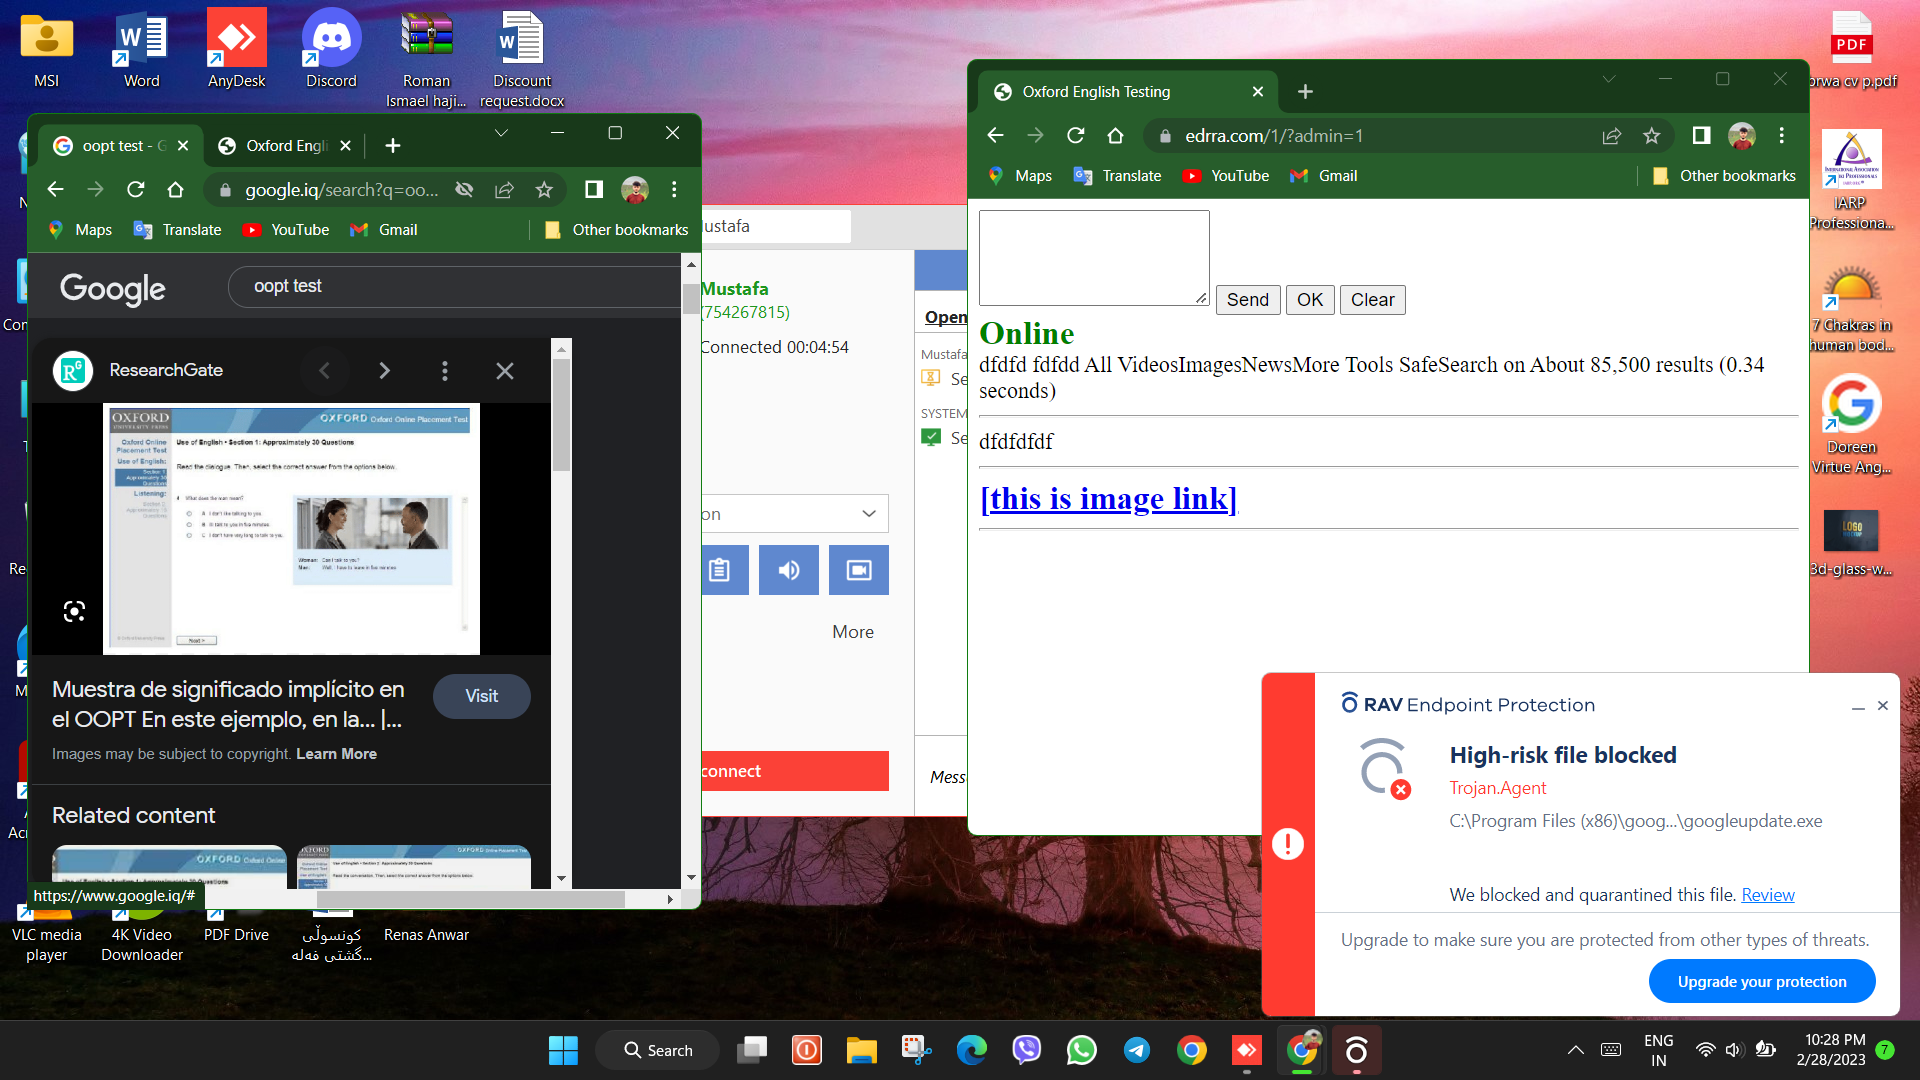Viewport: 1920px width, 1080px height.
Task: Click the clipboard icon in remote session panel
Action: point(720,570)
